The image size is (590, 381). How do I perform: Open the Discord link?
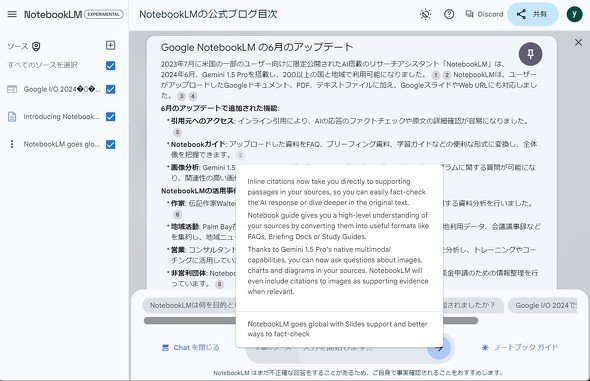tap(484, 14)
